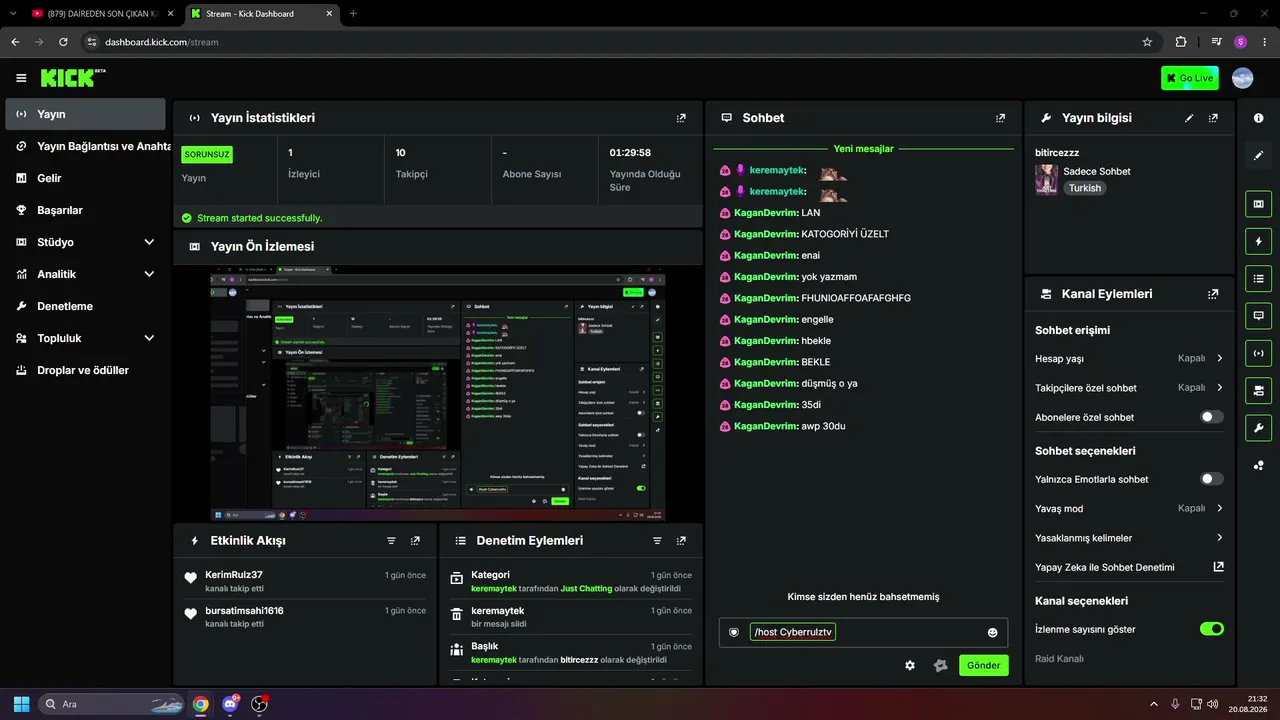Click the info icon in right rail
The image size is (1280, 720).
point(1258,118)
